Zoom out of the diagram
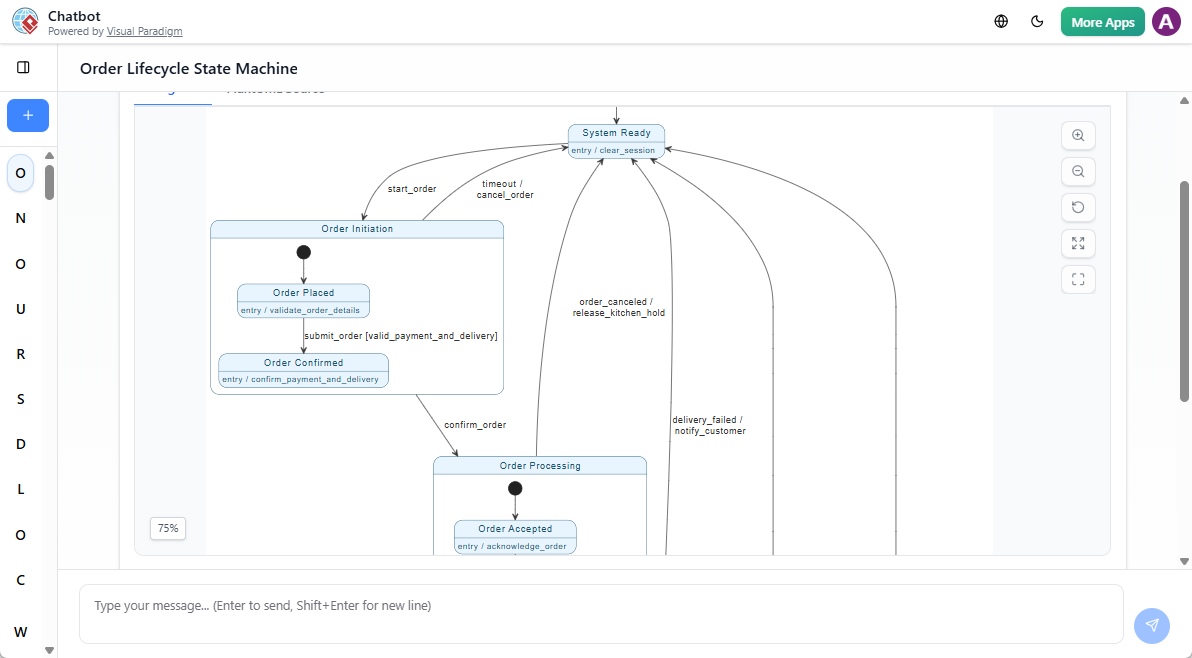Screen dimensions: 1192x658 [x=1077, y=171]
